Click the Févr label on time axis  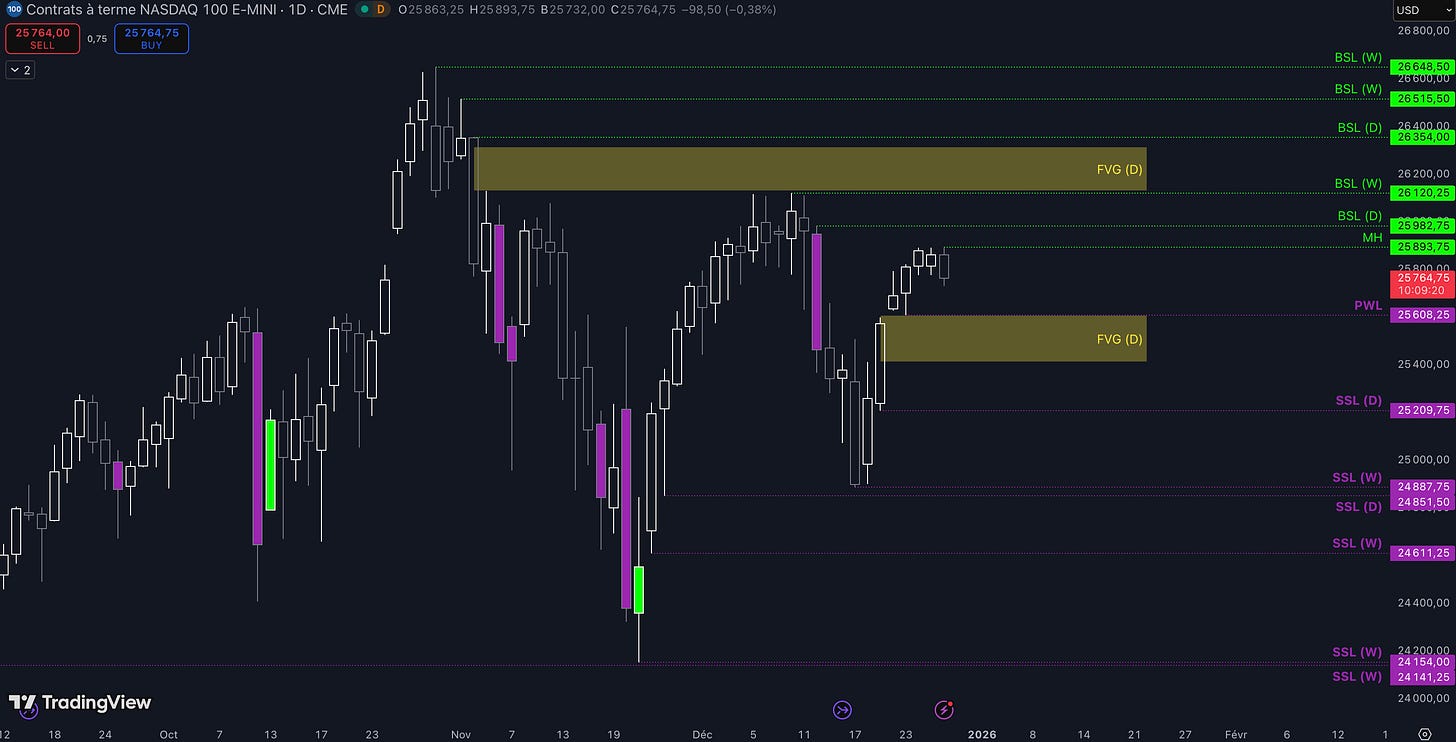coord(1236,733)
